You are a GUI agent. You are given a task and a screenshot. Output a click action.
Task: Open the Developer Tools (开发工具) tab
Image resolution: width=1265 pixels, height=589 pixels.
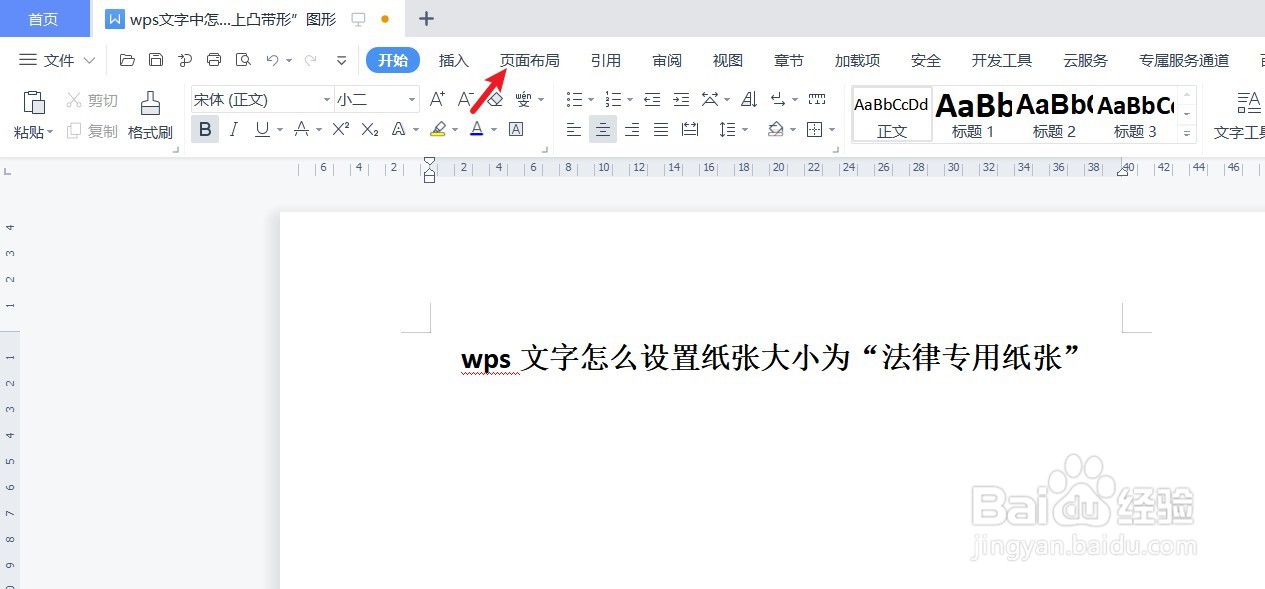click(x=1002, y=60)
